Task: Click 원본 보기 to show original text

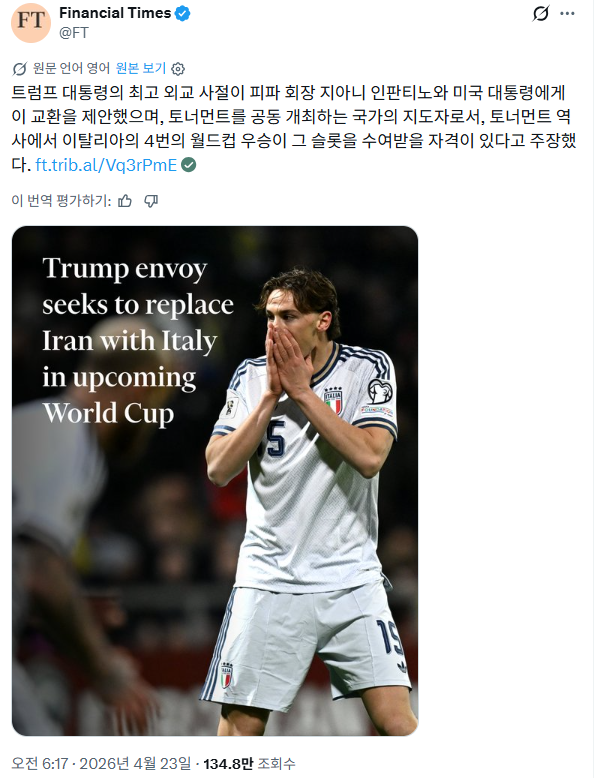Action: [x=141, y=68]
